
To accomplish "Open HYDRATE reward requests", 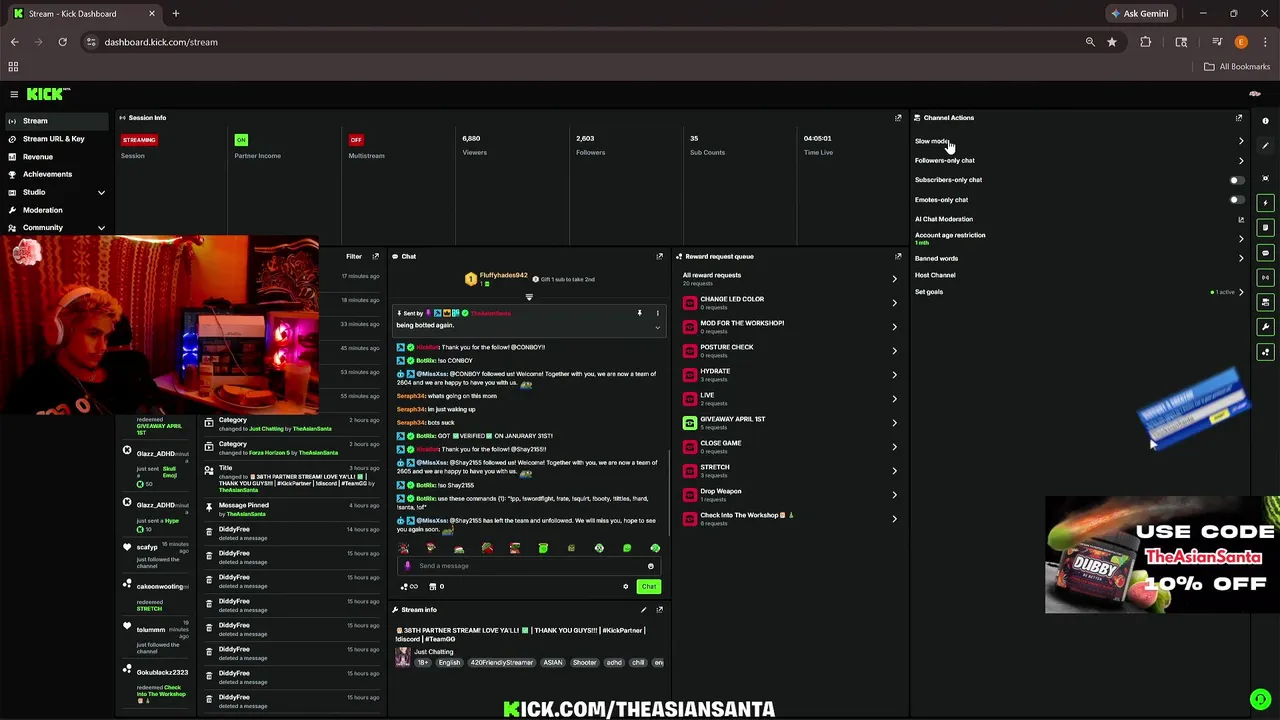I will coord(790,375).
